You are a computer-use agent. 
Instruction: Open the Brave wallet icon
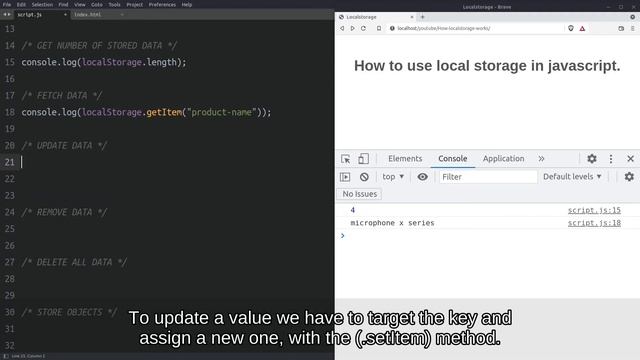pos(621,29)
